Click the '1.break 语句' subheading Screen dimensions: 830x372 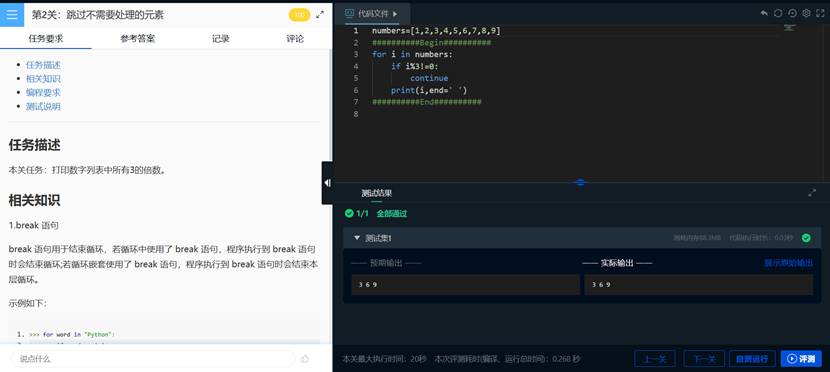[x=33, y=225]
